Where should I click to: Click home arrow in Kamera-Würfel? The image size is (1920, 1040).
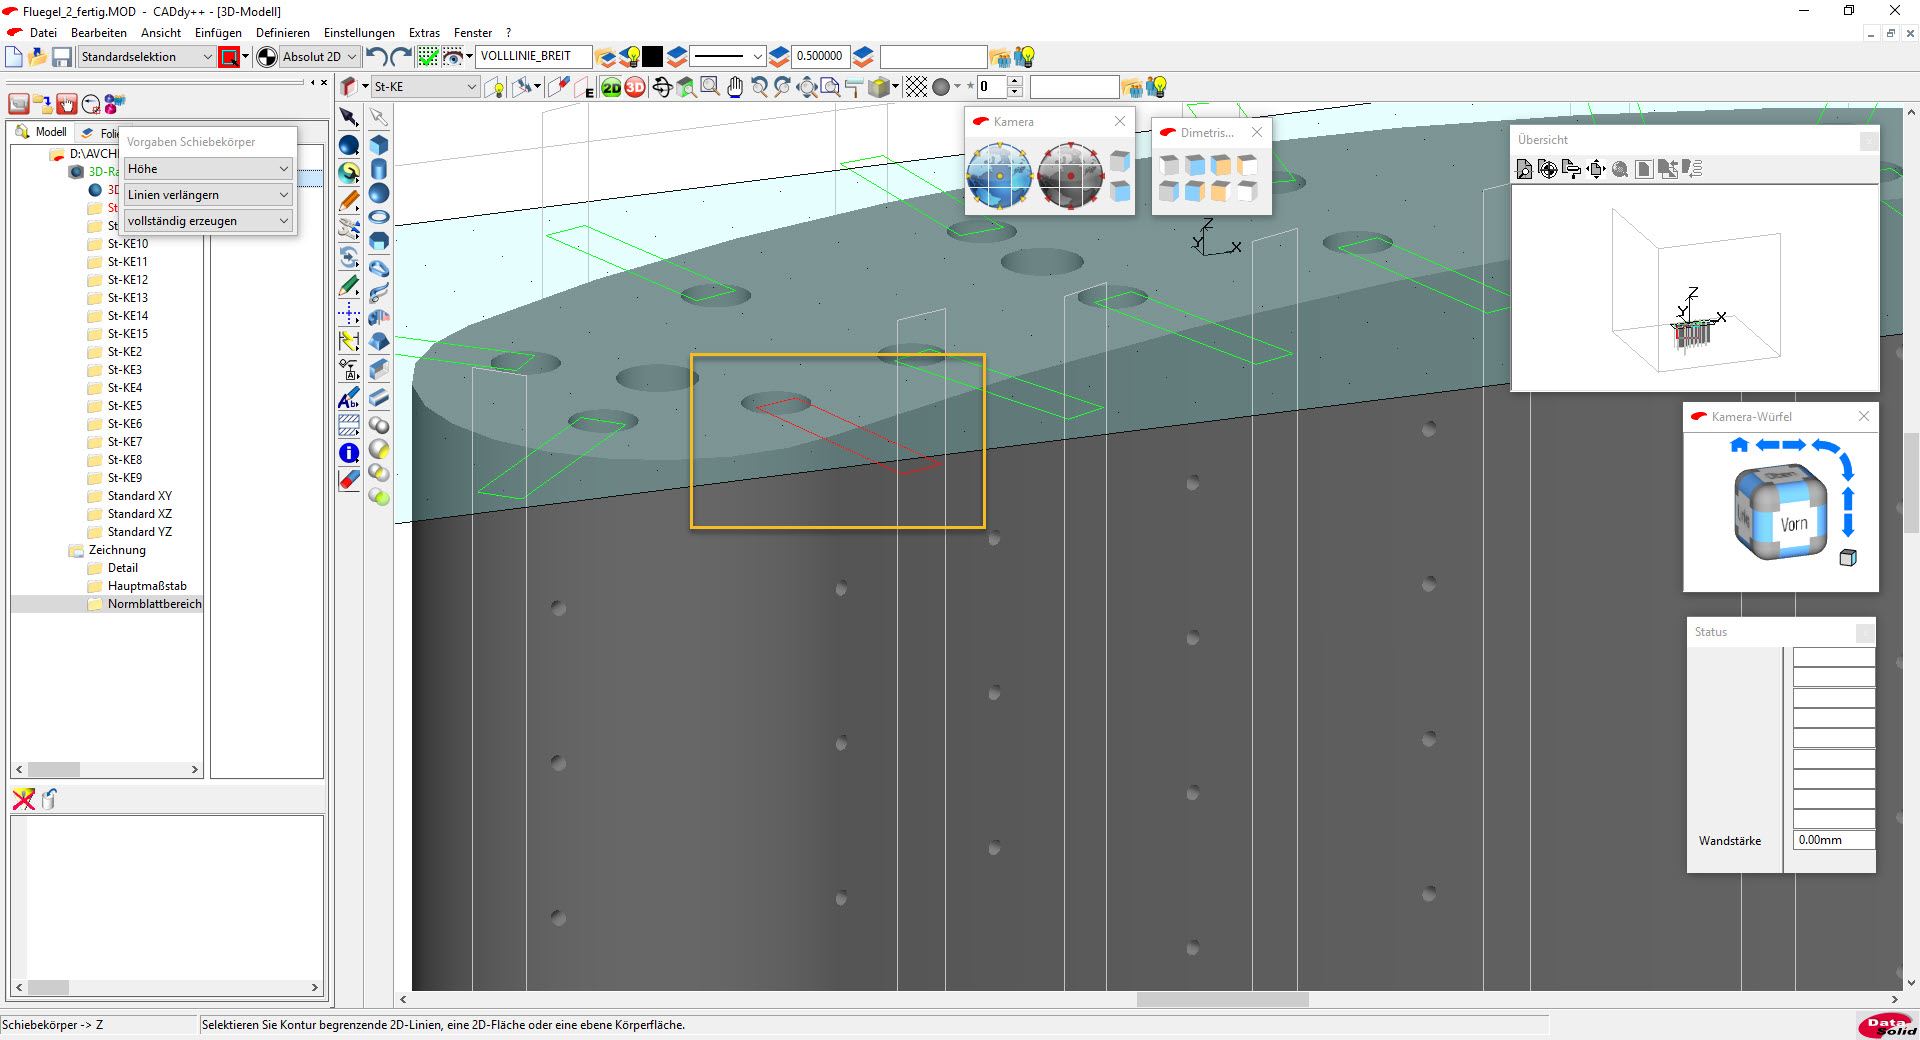[1739, 445]
